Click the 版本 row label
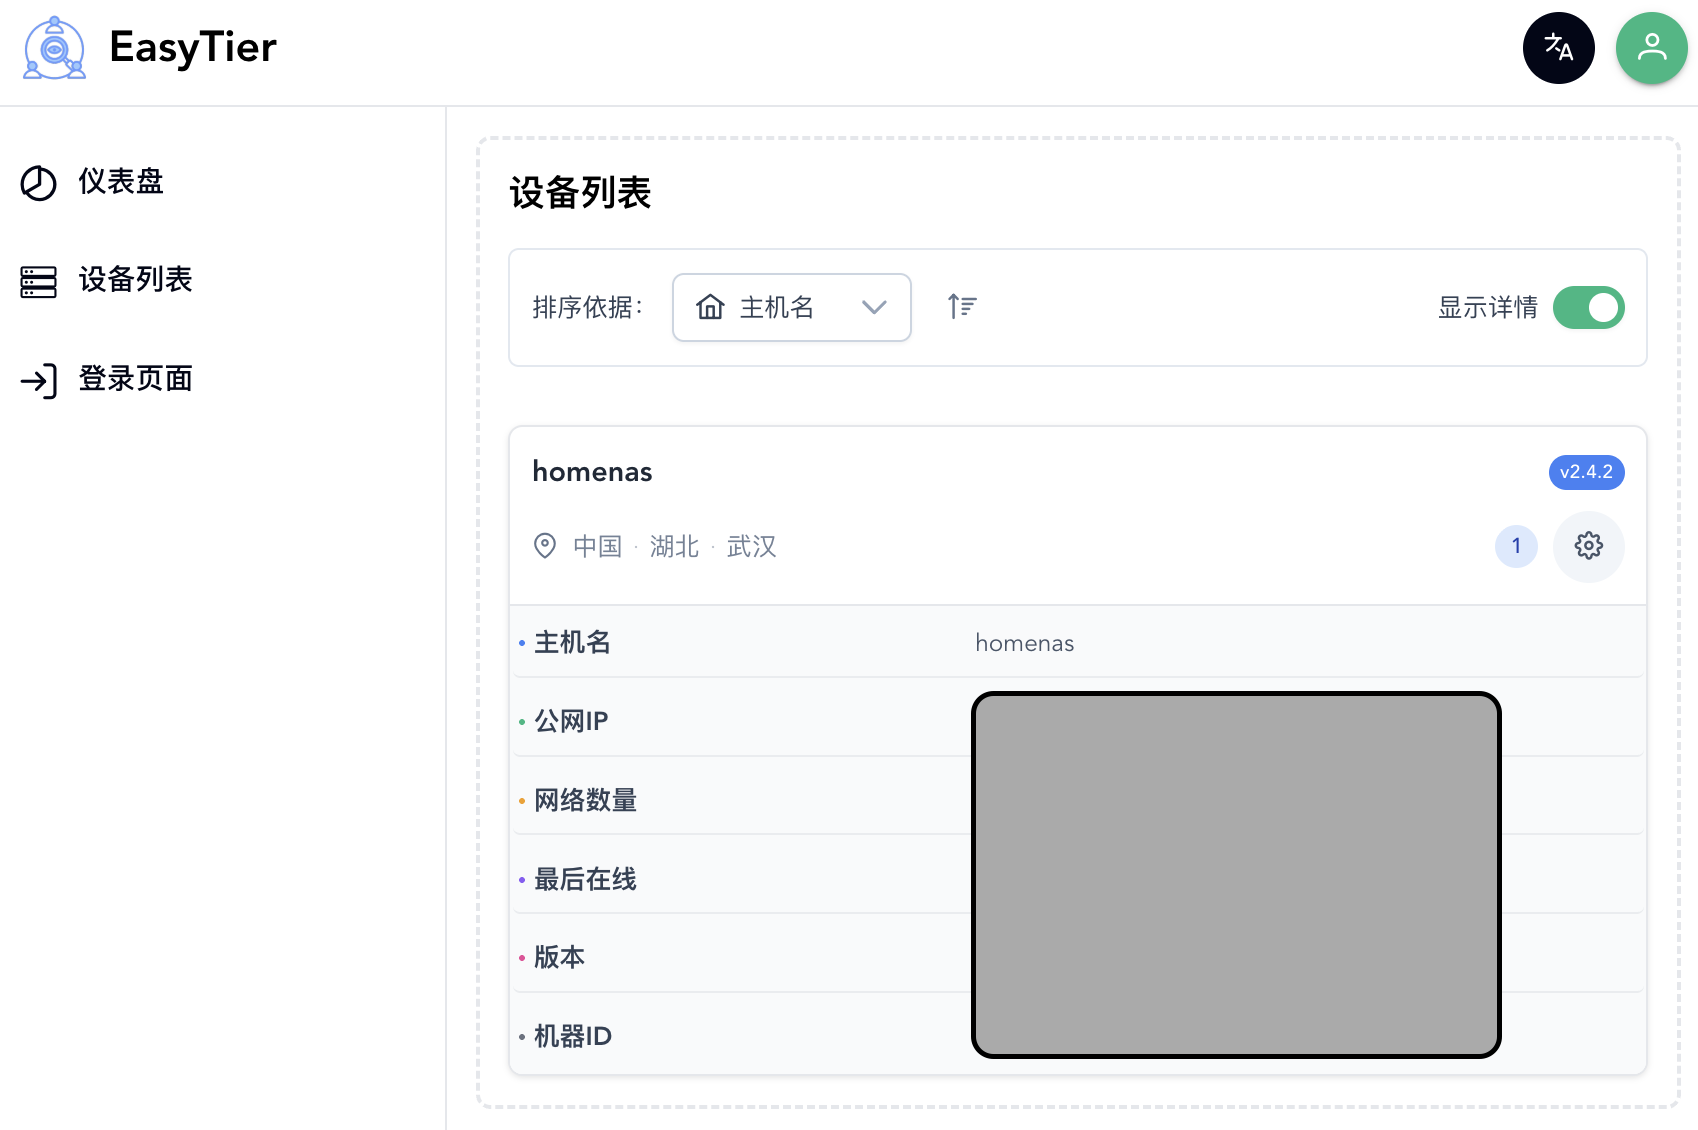1698x1130 pixels. 559,957
